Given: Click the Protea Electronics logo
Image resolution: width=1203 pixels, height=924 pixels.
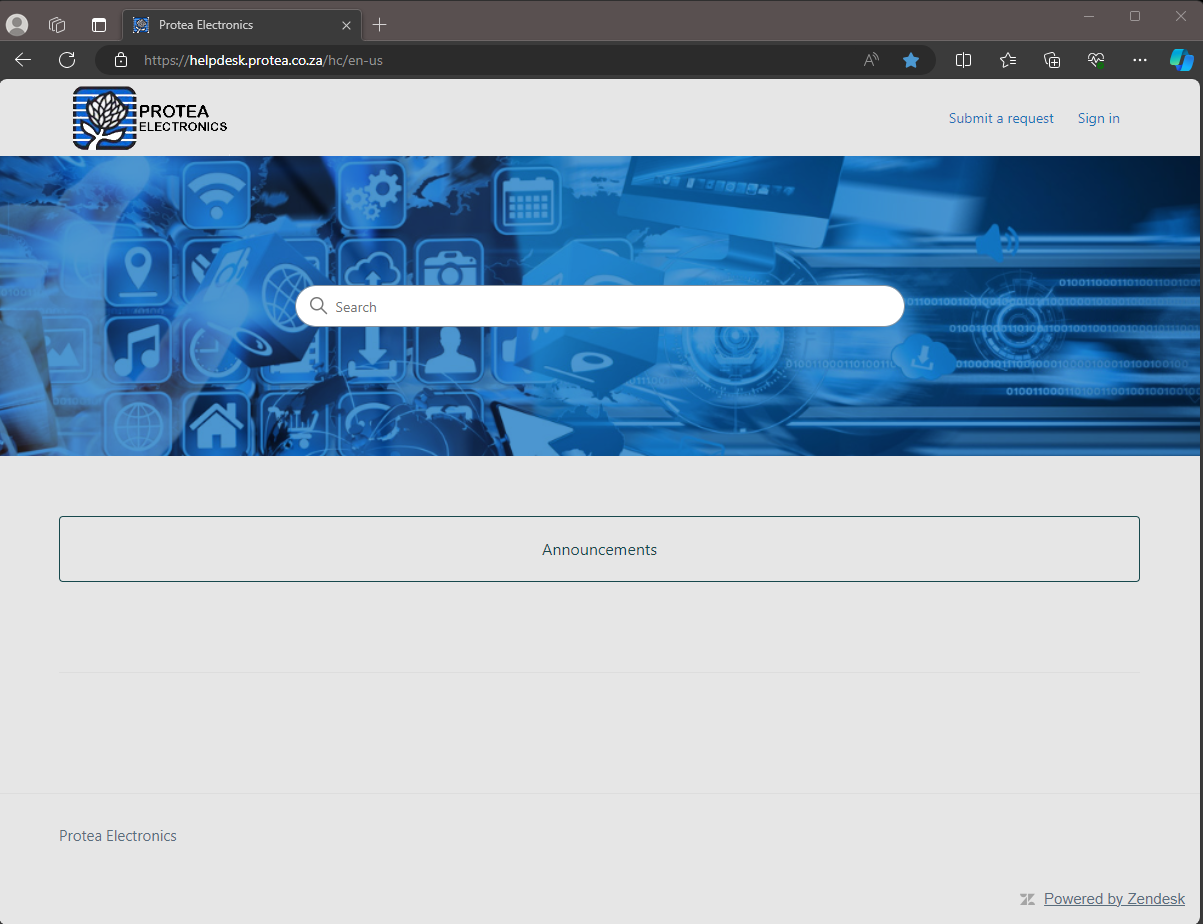Looking at the screenshot, I should pyautogui.click(x=148, y=117).
